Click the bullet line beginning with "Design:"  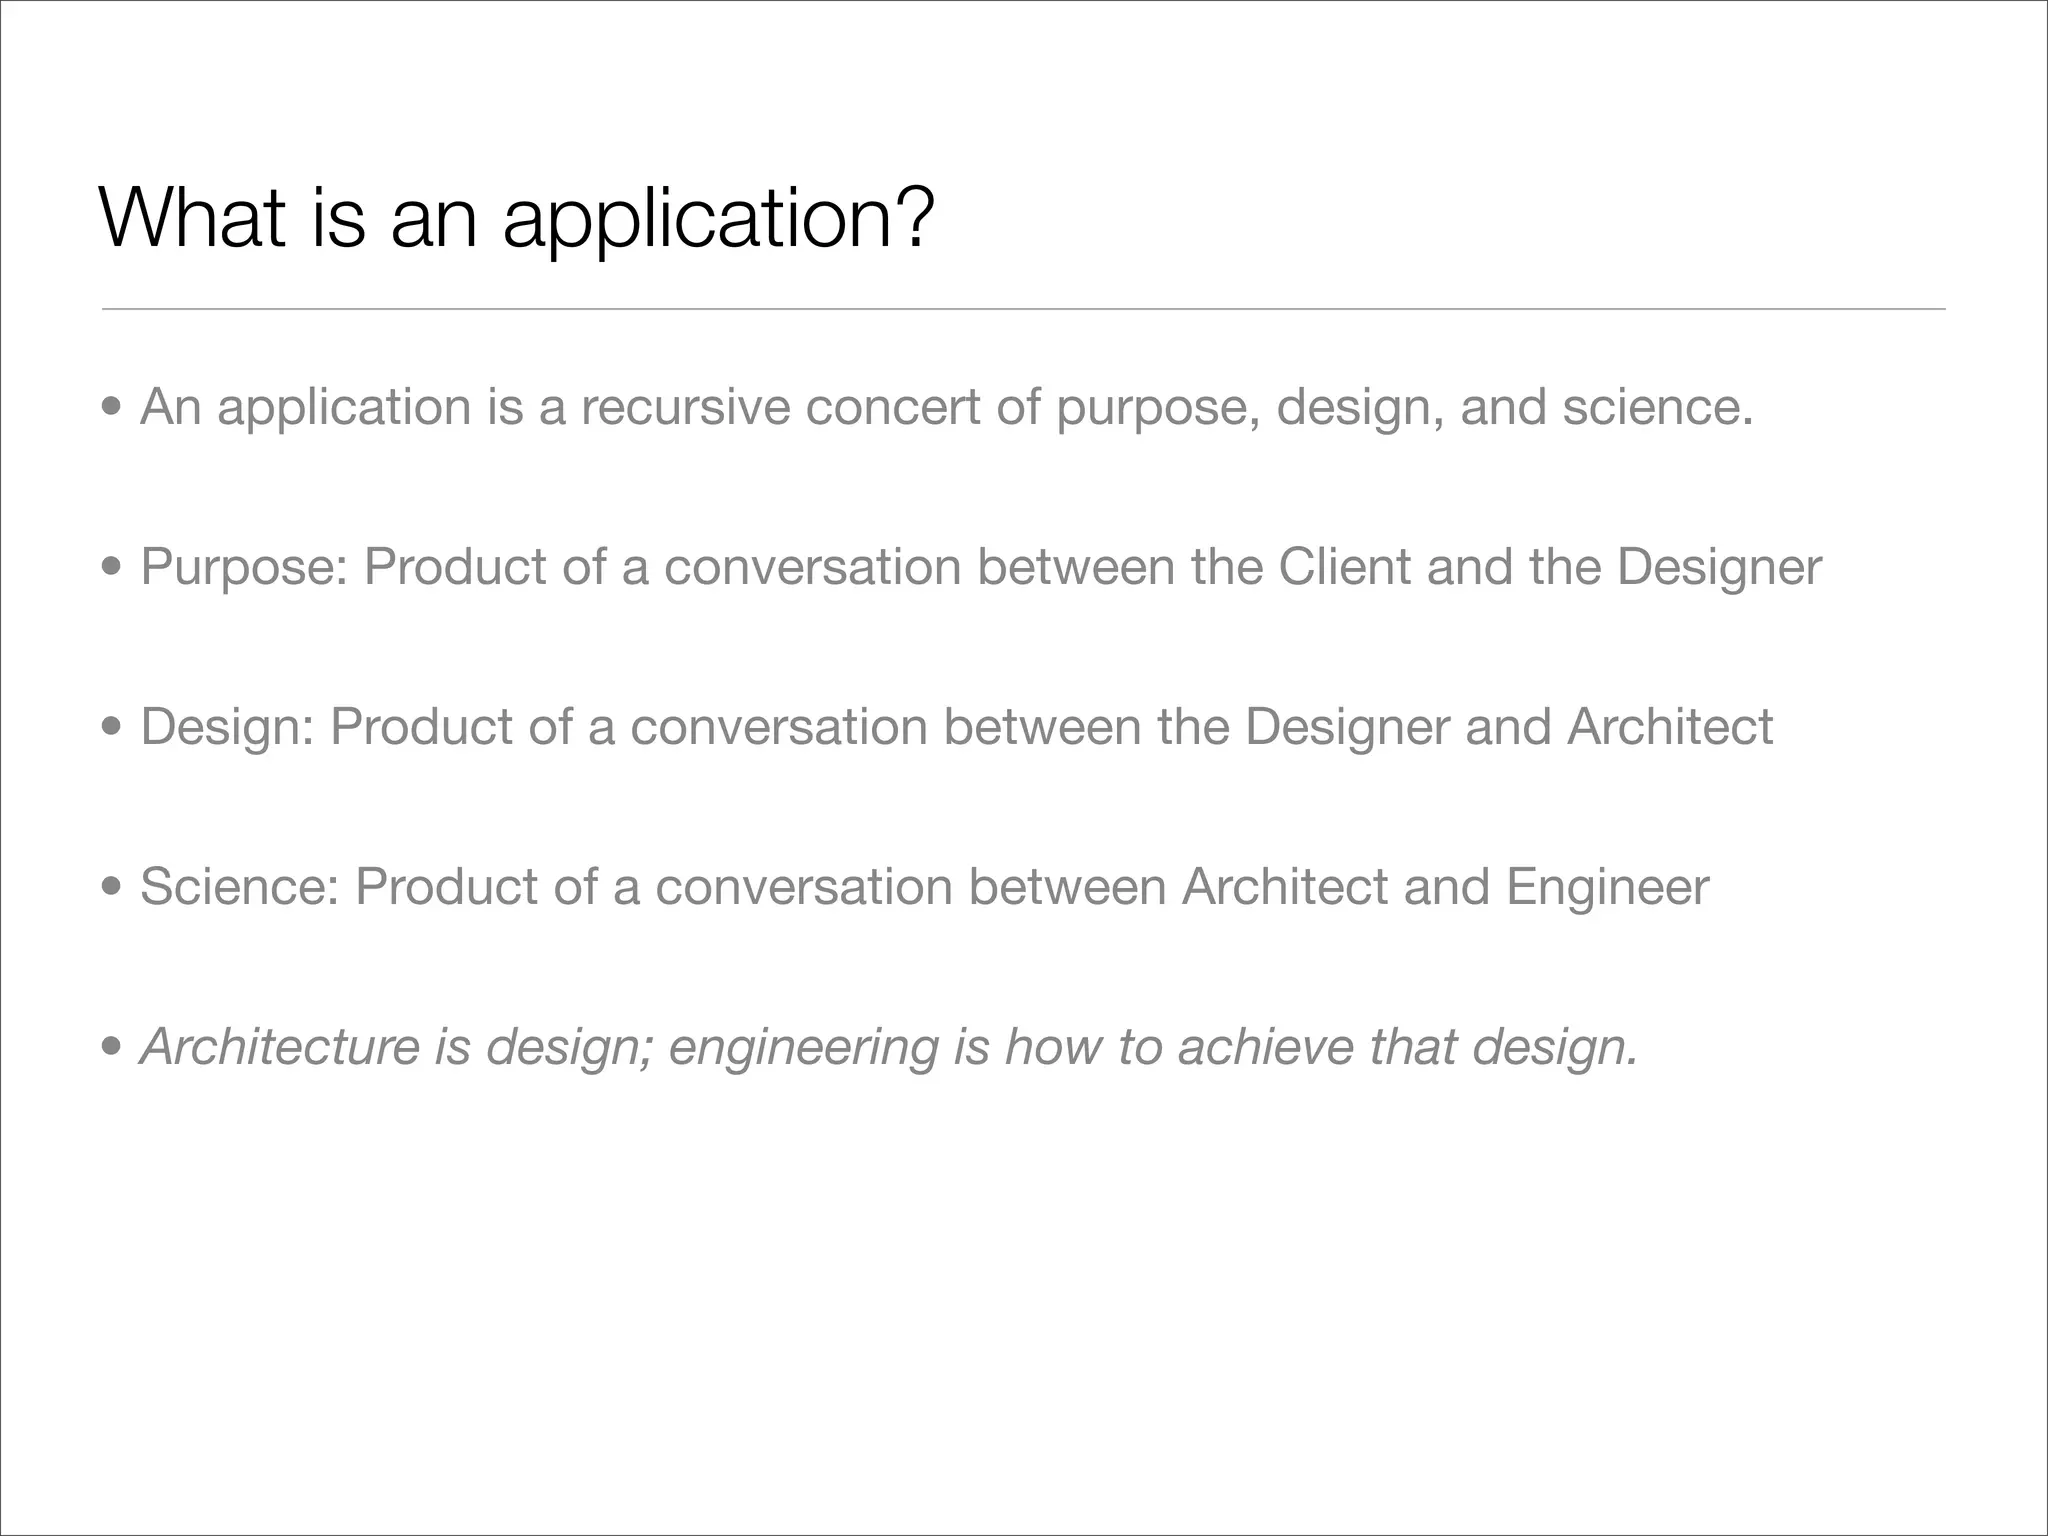[956, 727]
